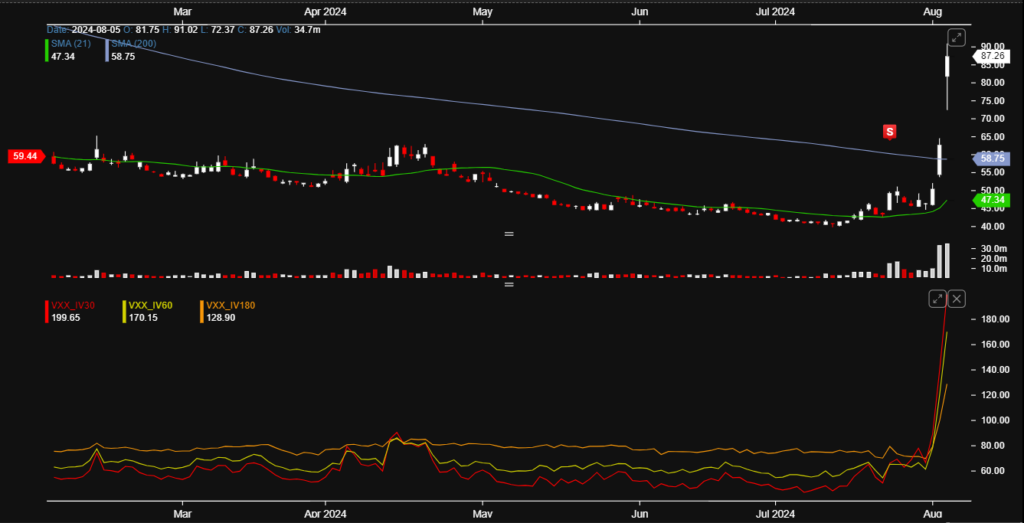Click the tall white August 5 candlestick
The height and width of the screenshot is (523, 1024).
(947, 67)
